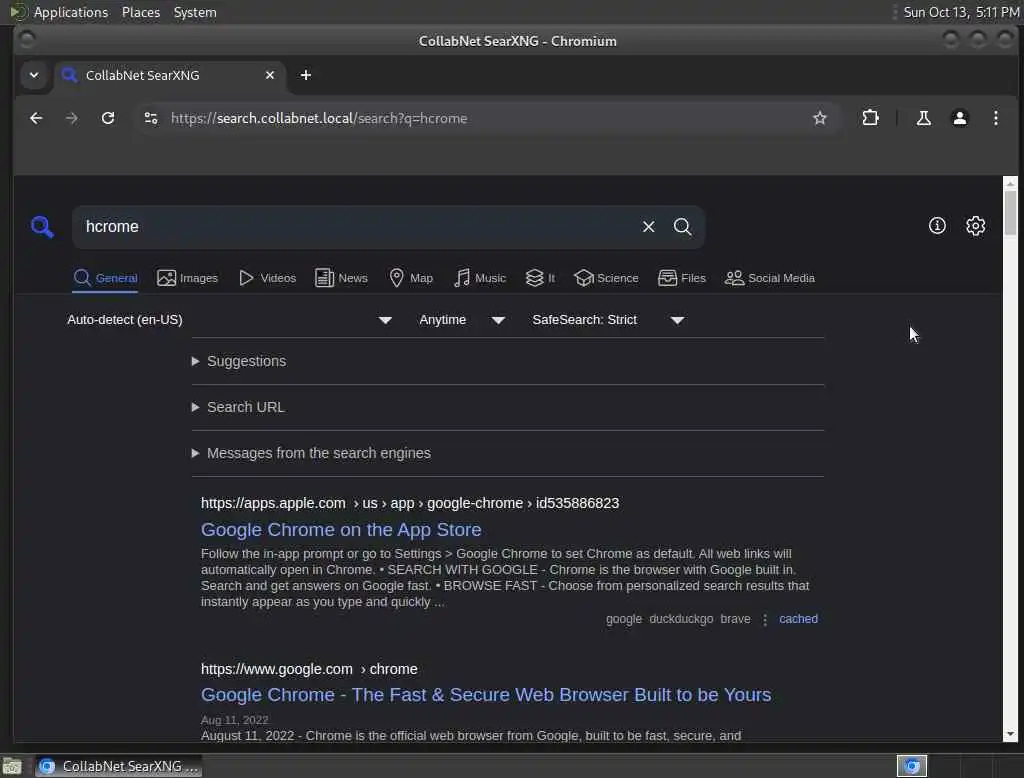Open Google Chrome Fast & Secure Web Browser link
Screen dimensions: 1024x778
486,695
